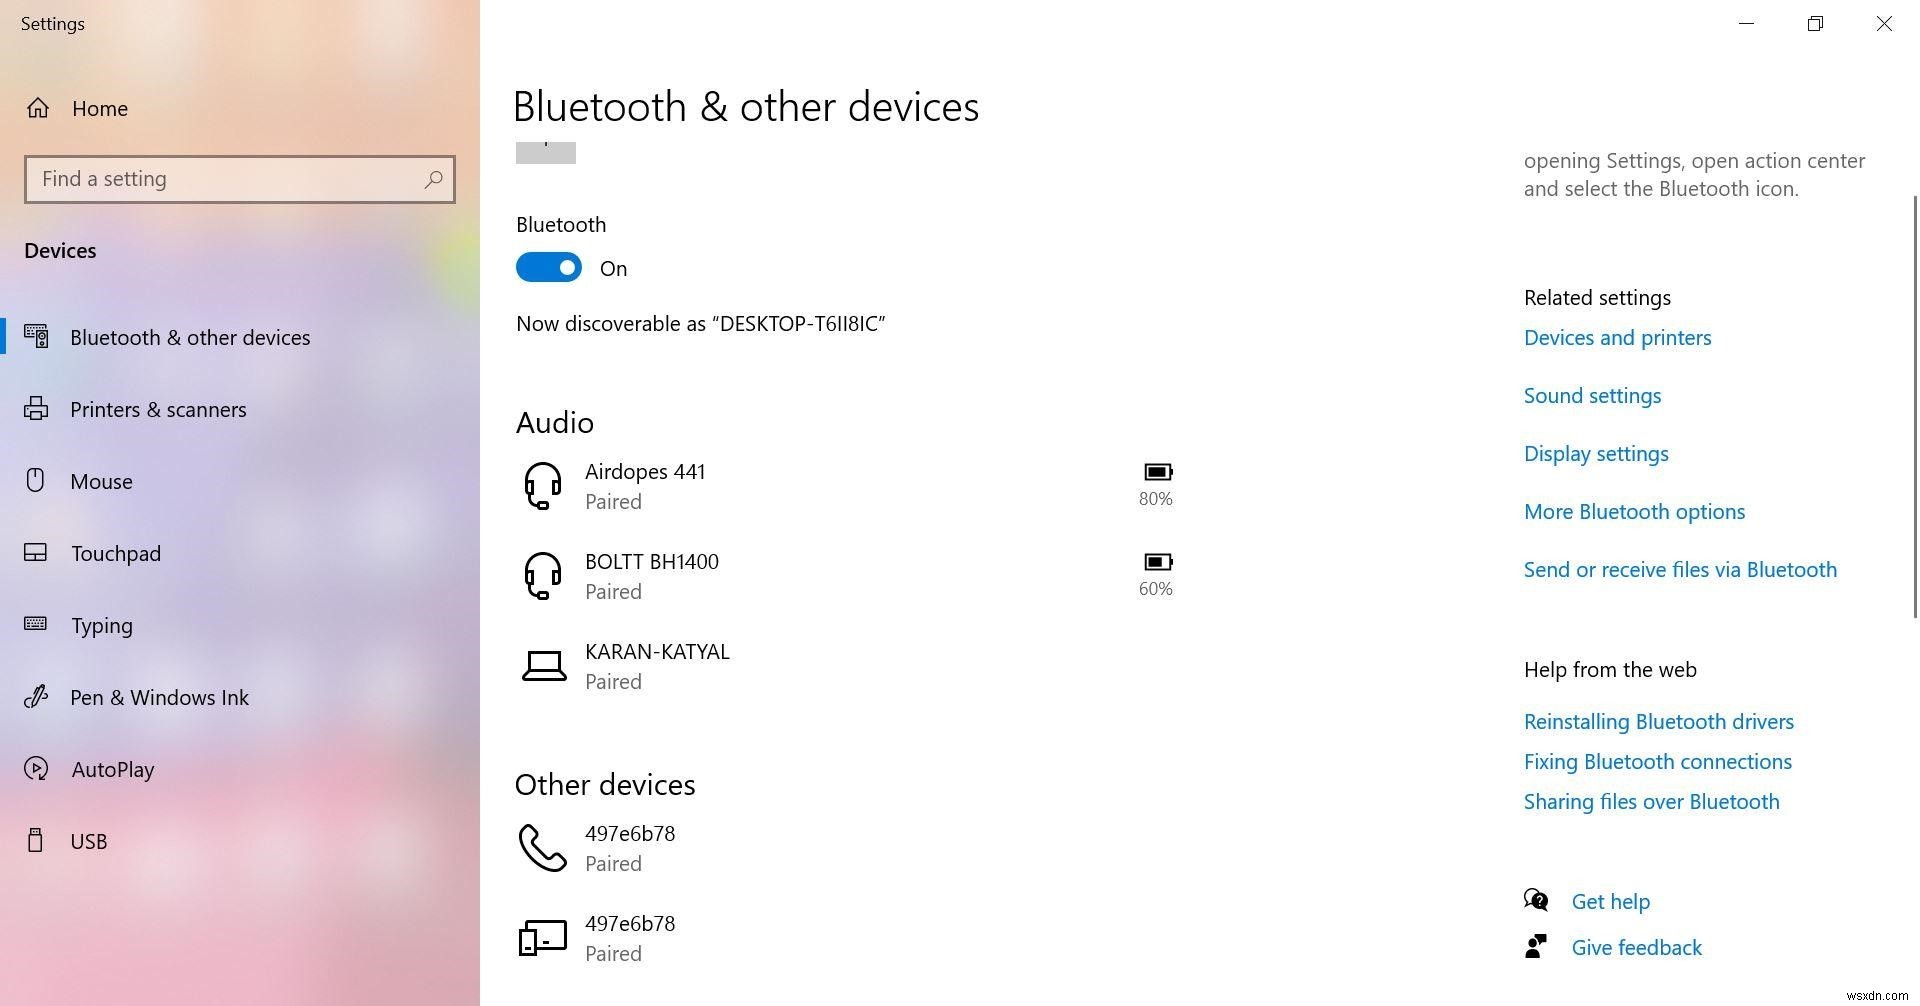Click the phone icon for device 497e6b78
Image resolution: width=1920 pixels, height=1006 pixels.
click(541, 847)
